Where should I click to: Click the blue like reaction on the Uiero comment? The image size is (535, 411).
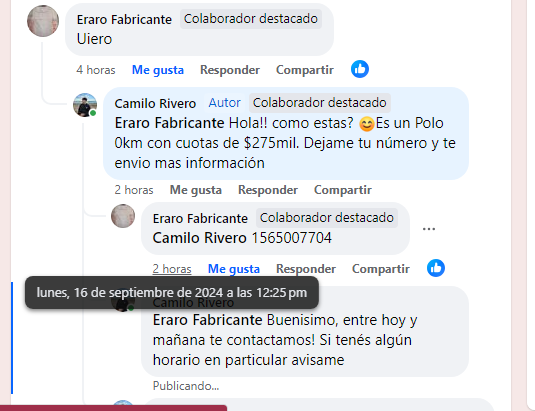360,69
